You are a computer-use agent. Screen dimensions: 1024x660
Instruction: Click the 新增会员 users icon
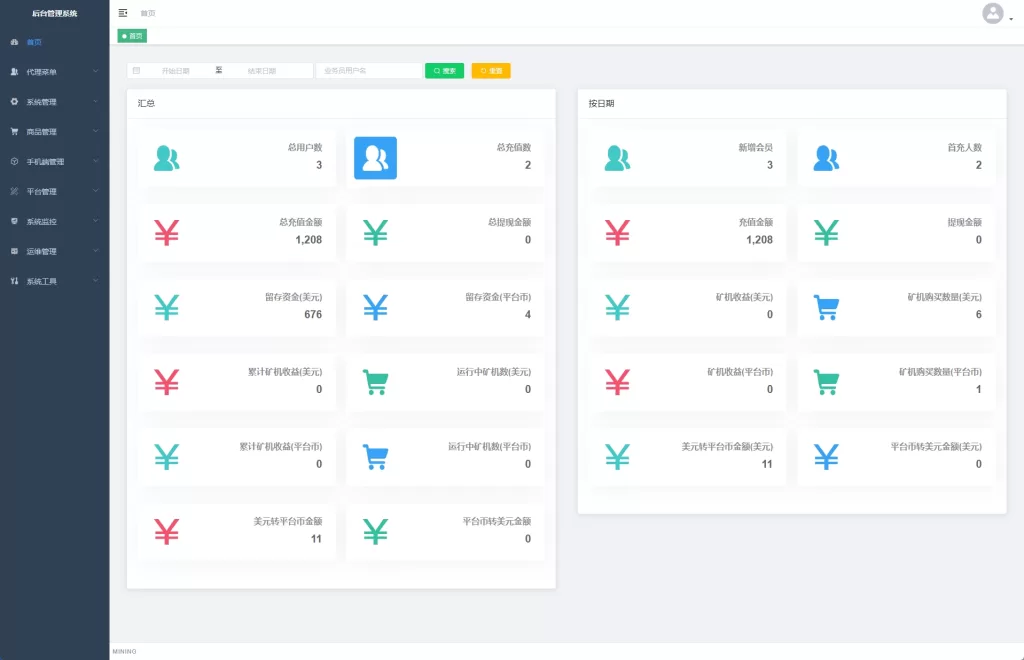click(x=617, y=158)
